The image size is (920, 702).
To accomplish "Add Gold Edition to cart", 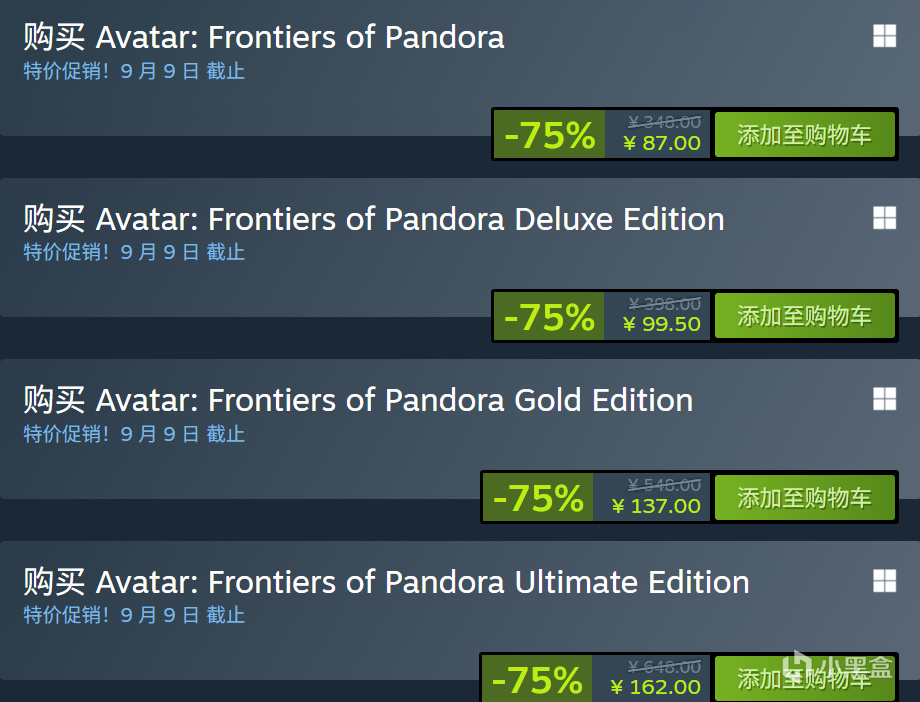I will (x=804, y=498).
